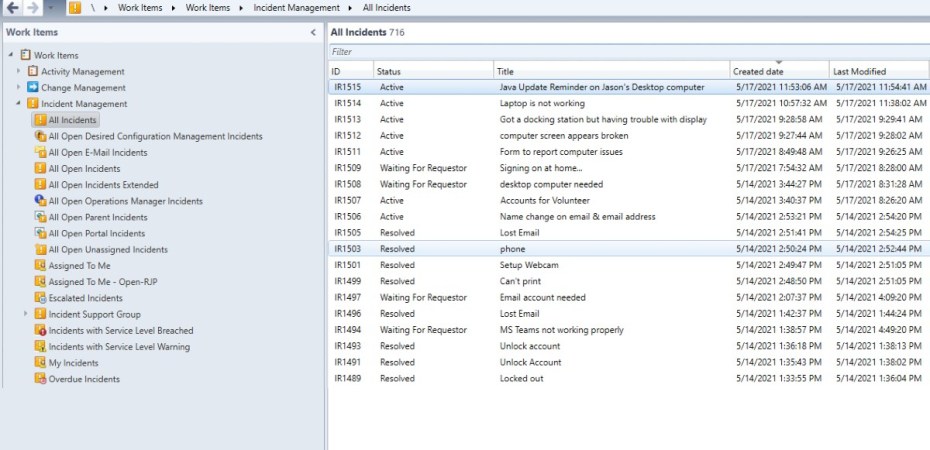930x450 pixels.
Task: Select incident IR1509 row
Action: (x=629, y=168)
